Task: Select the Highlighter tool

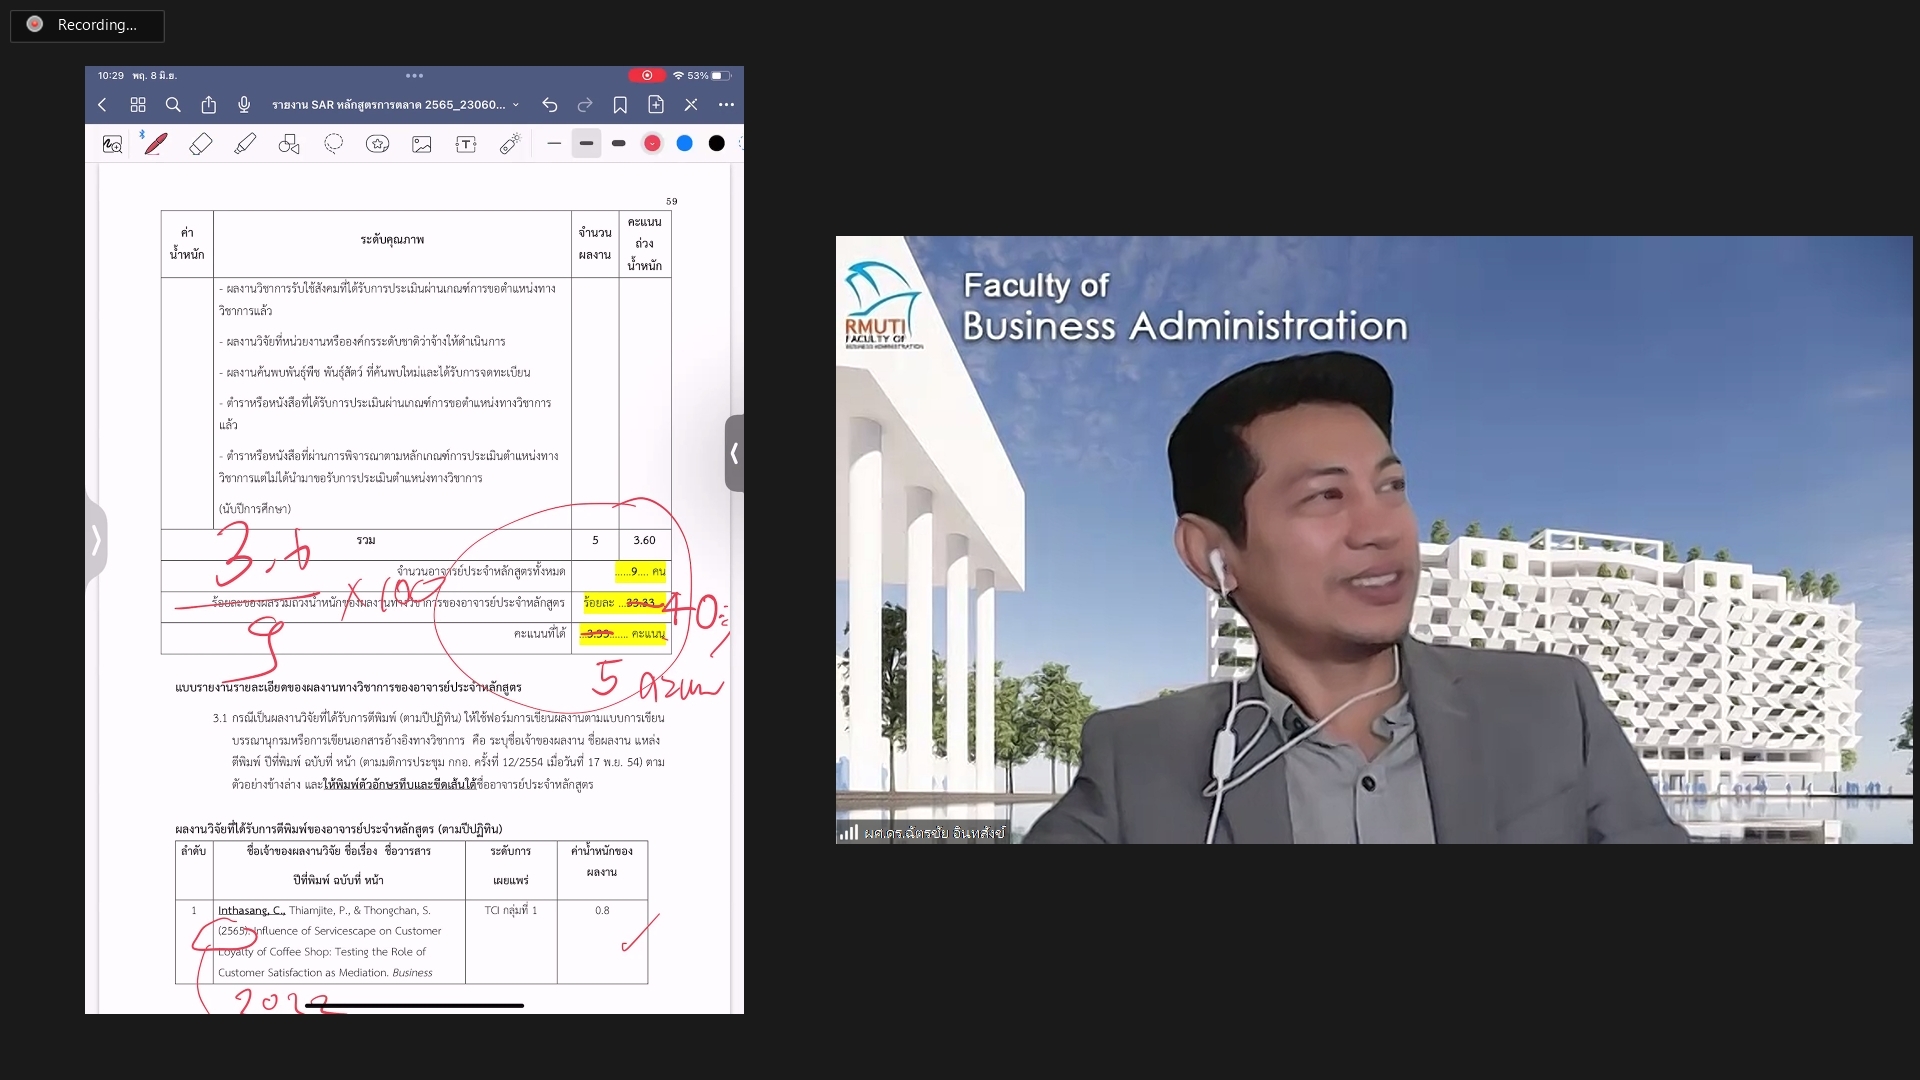Action: click(245, 144)
